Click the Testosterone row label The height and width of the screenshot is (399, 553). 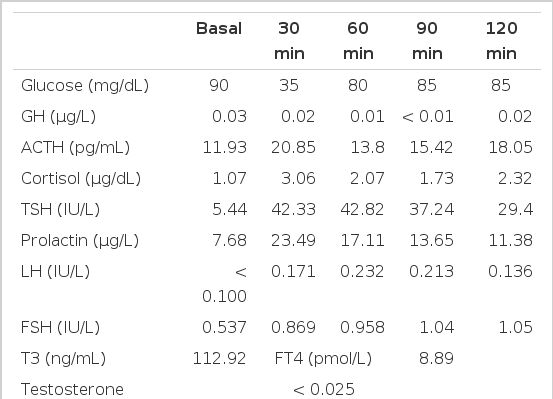(72, 389)
